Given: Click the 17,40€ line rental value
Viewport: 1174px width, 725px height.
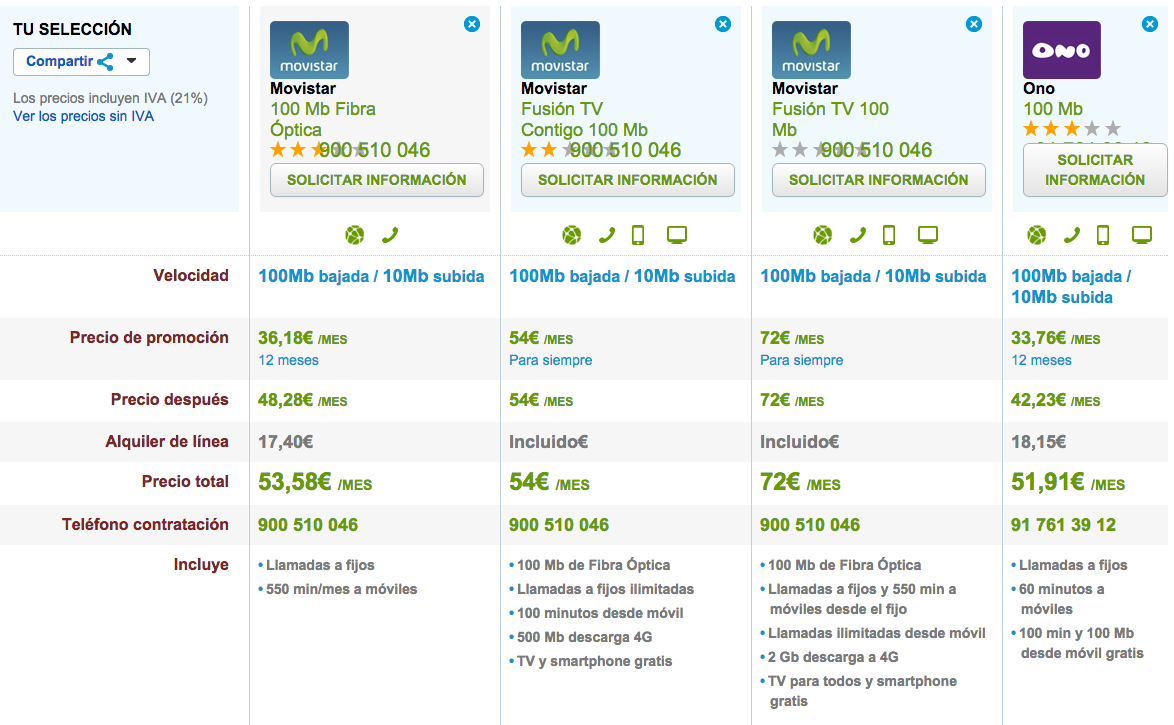Looking at the screenshot, I should pyautogui.click(x=285, y=442).
